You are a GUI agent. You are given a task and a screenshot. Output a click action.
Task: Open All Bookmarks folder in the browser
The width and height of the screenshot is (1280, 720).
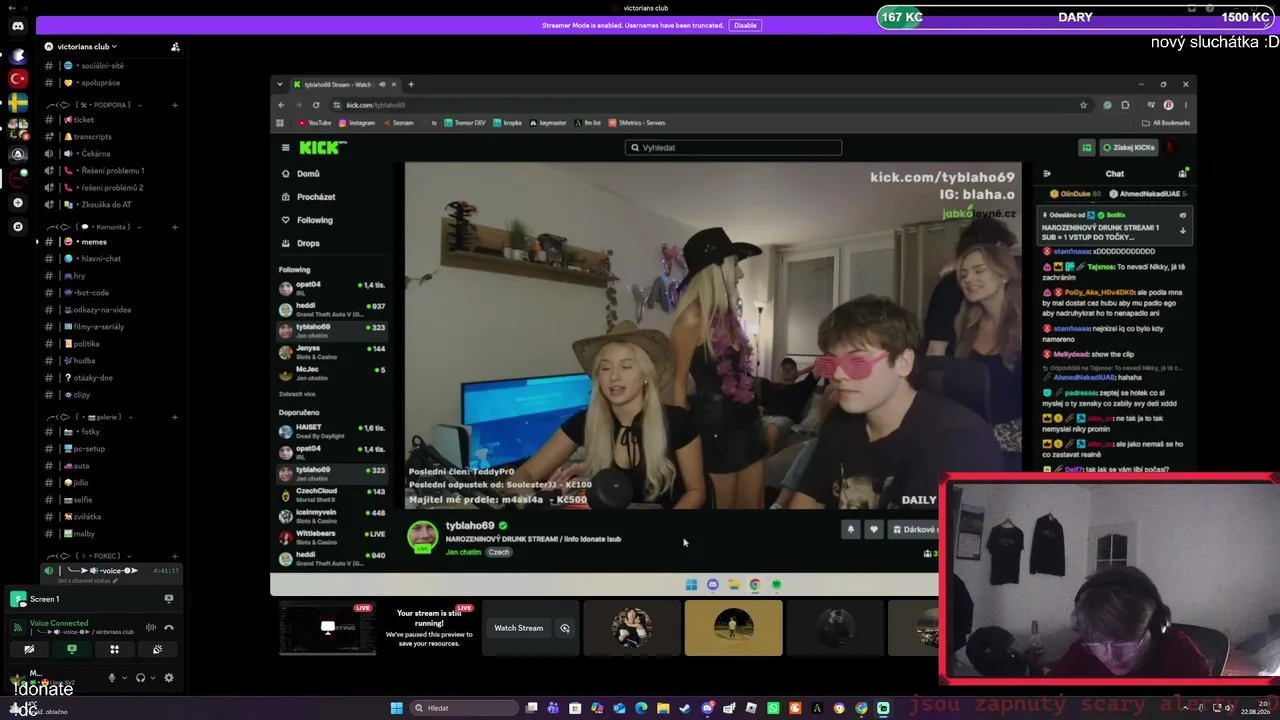(x=1166, y=123)
